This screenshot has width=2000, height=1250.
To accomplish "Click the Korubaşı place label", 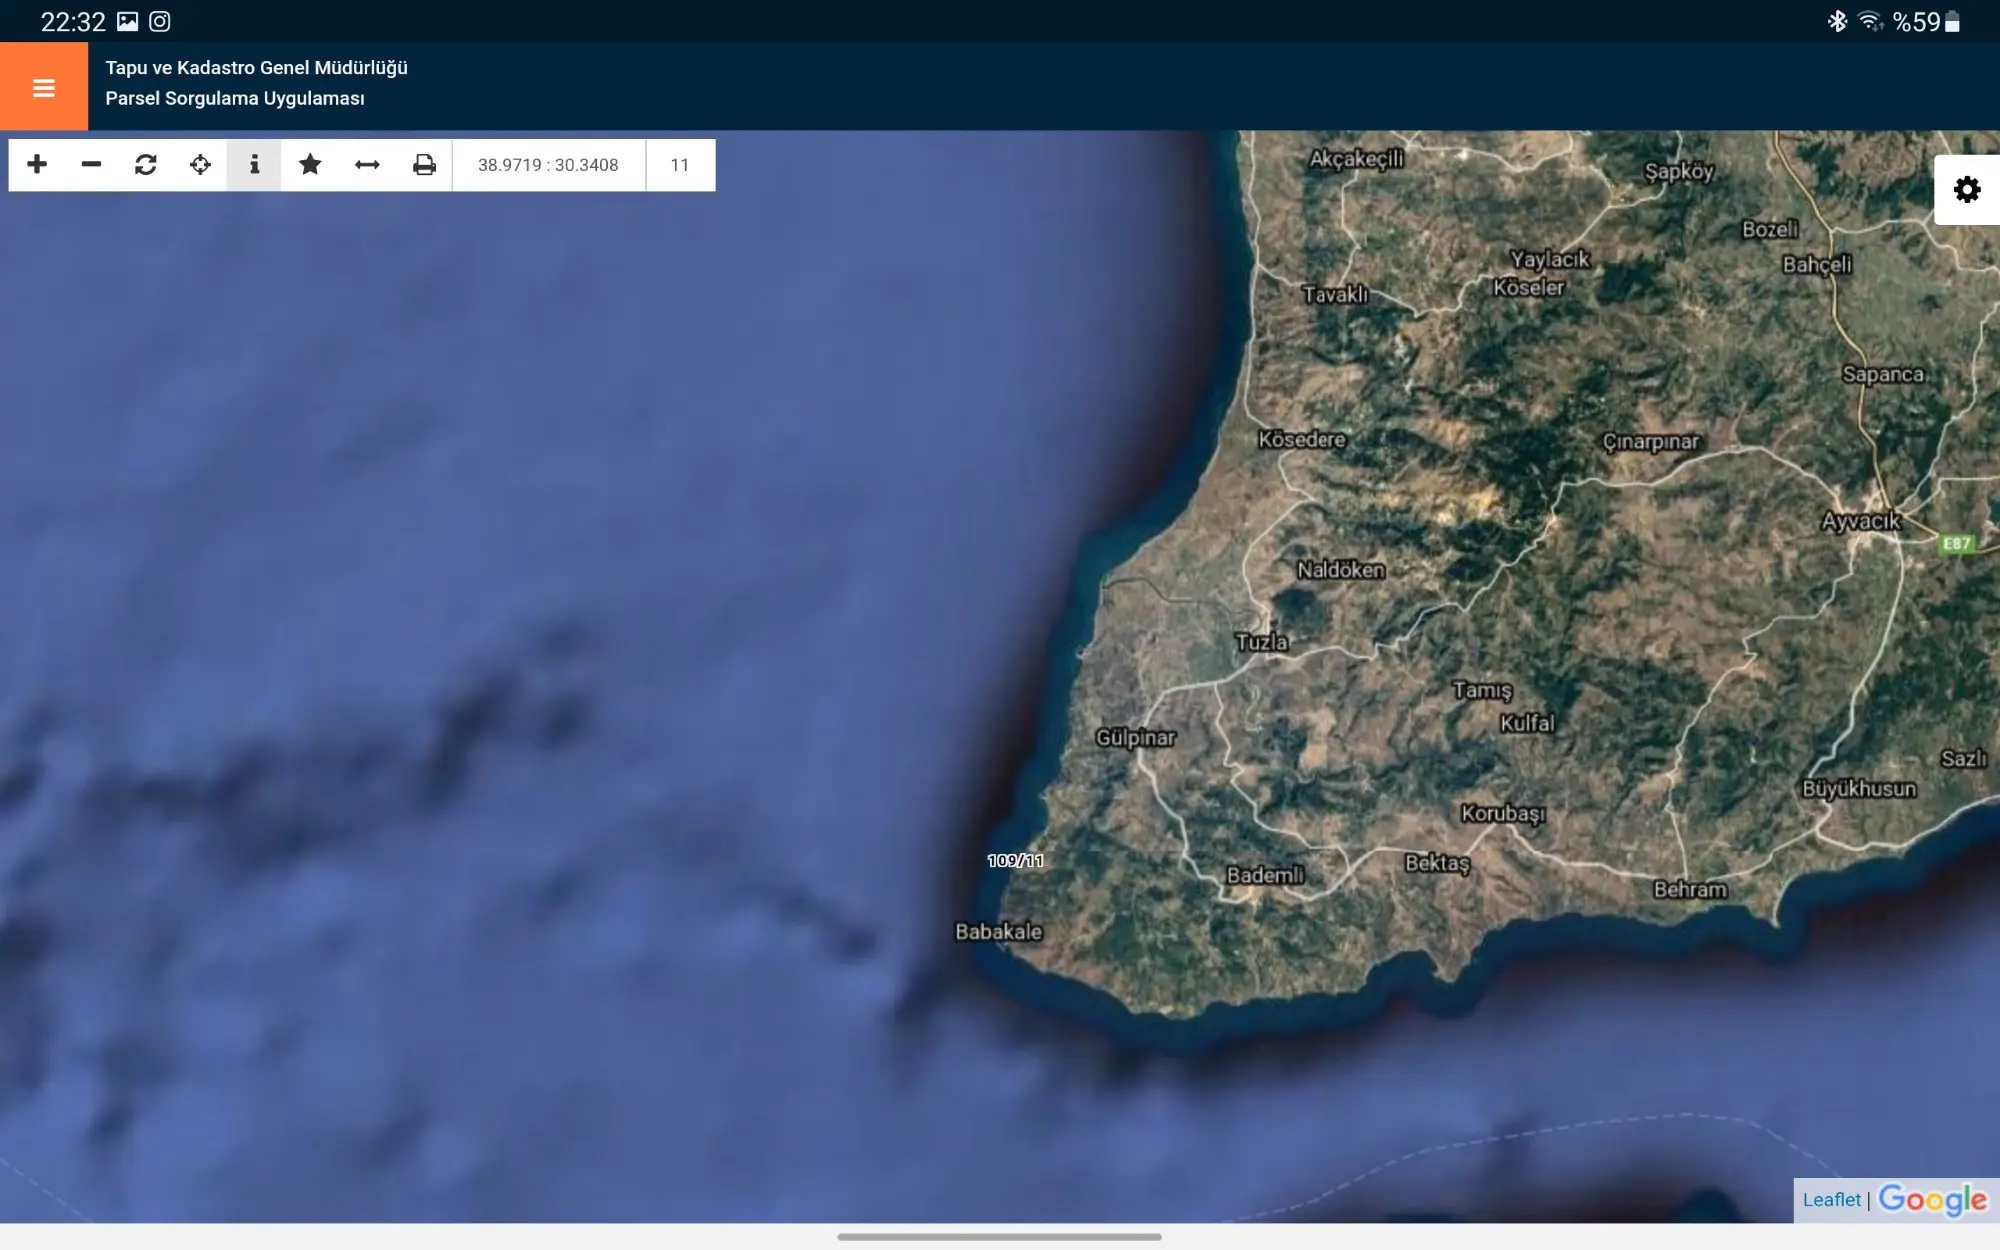I will tap(1503, 813).
